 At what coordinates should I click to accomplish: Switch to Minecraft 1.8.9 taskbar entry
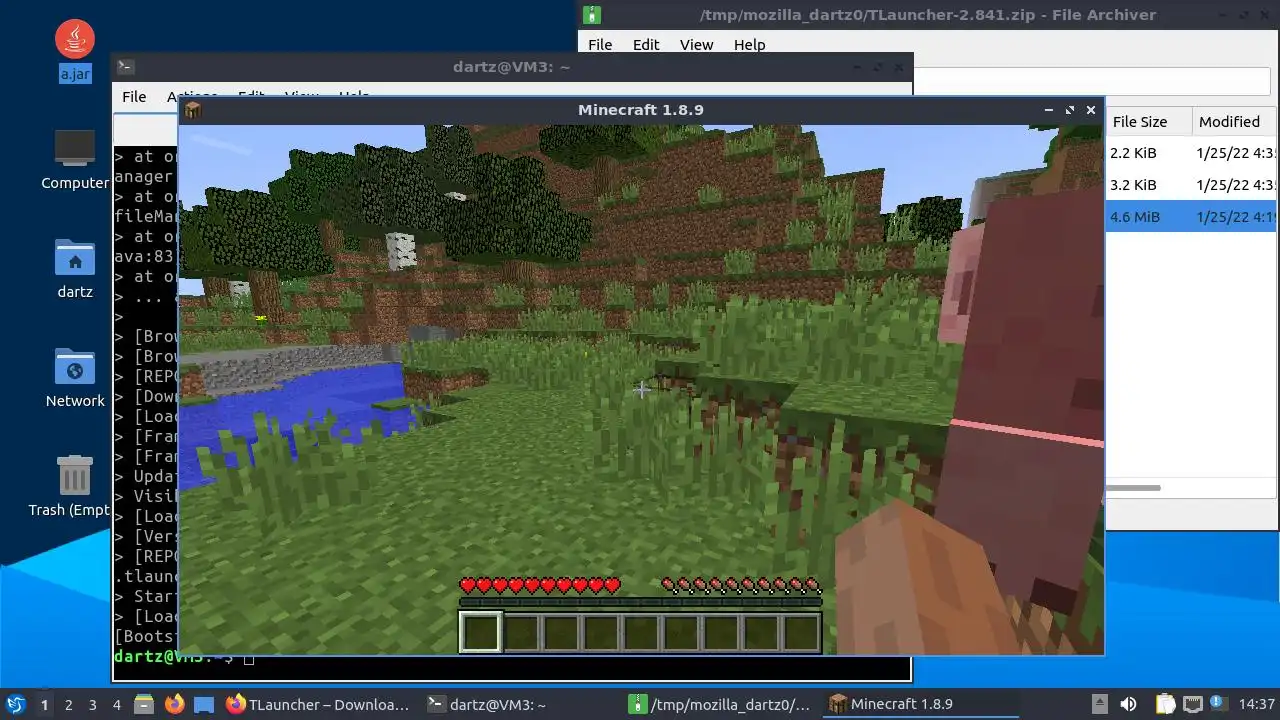pyautogui.click(x=921, y=704)
